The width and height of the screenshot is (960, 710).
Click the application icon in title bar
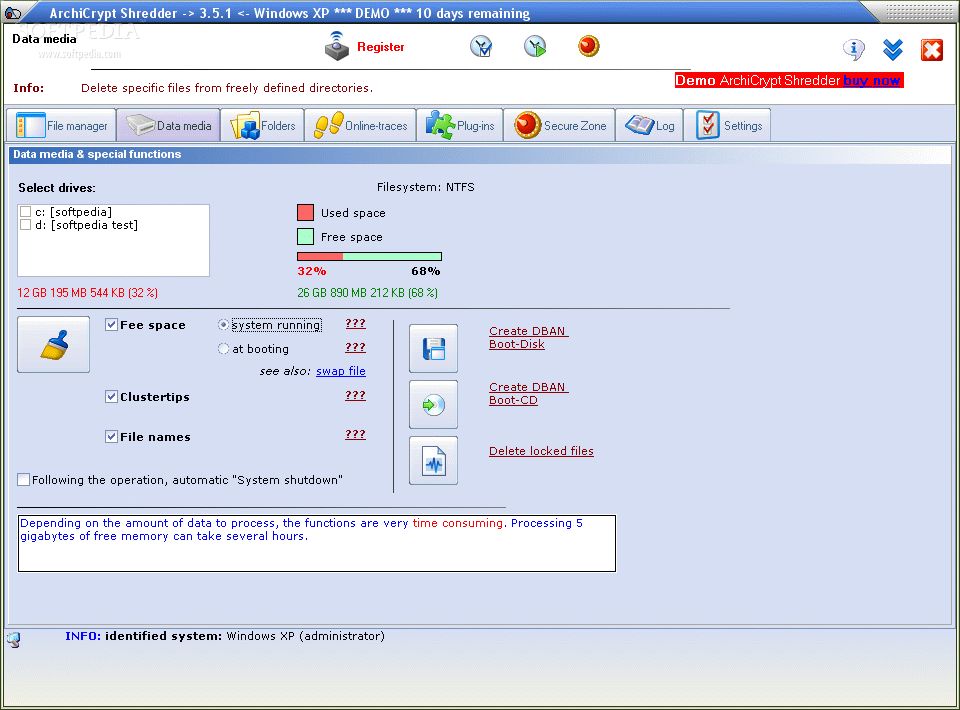(12, 12)
